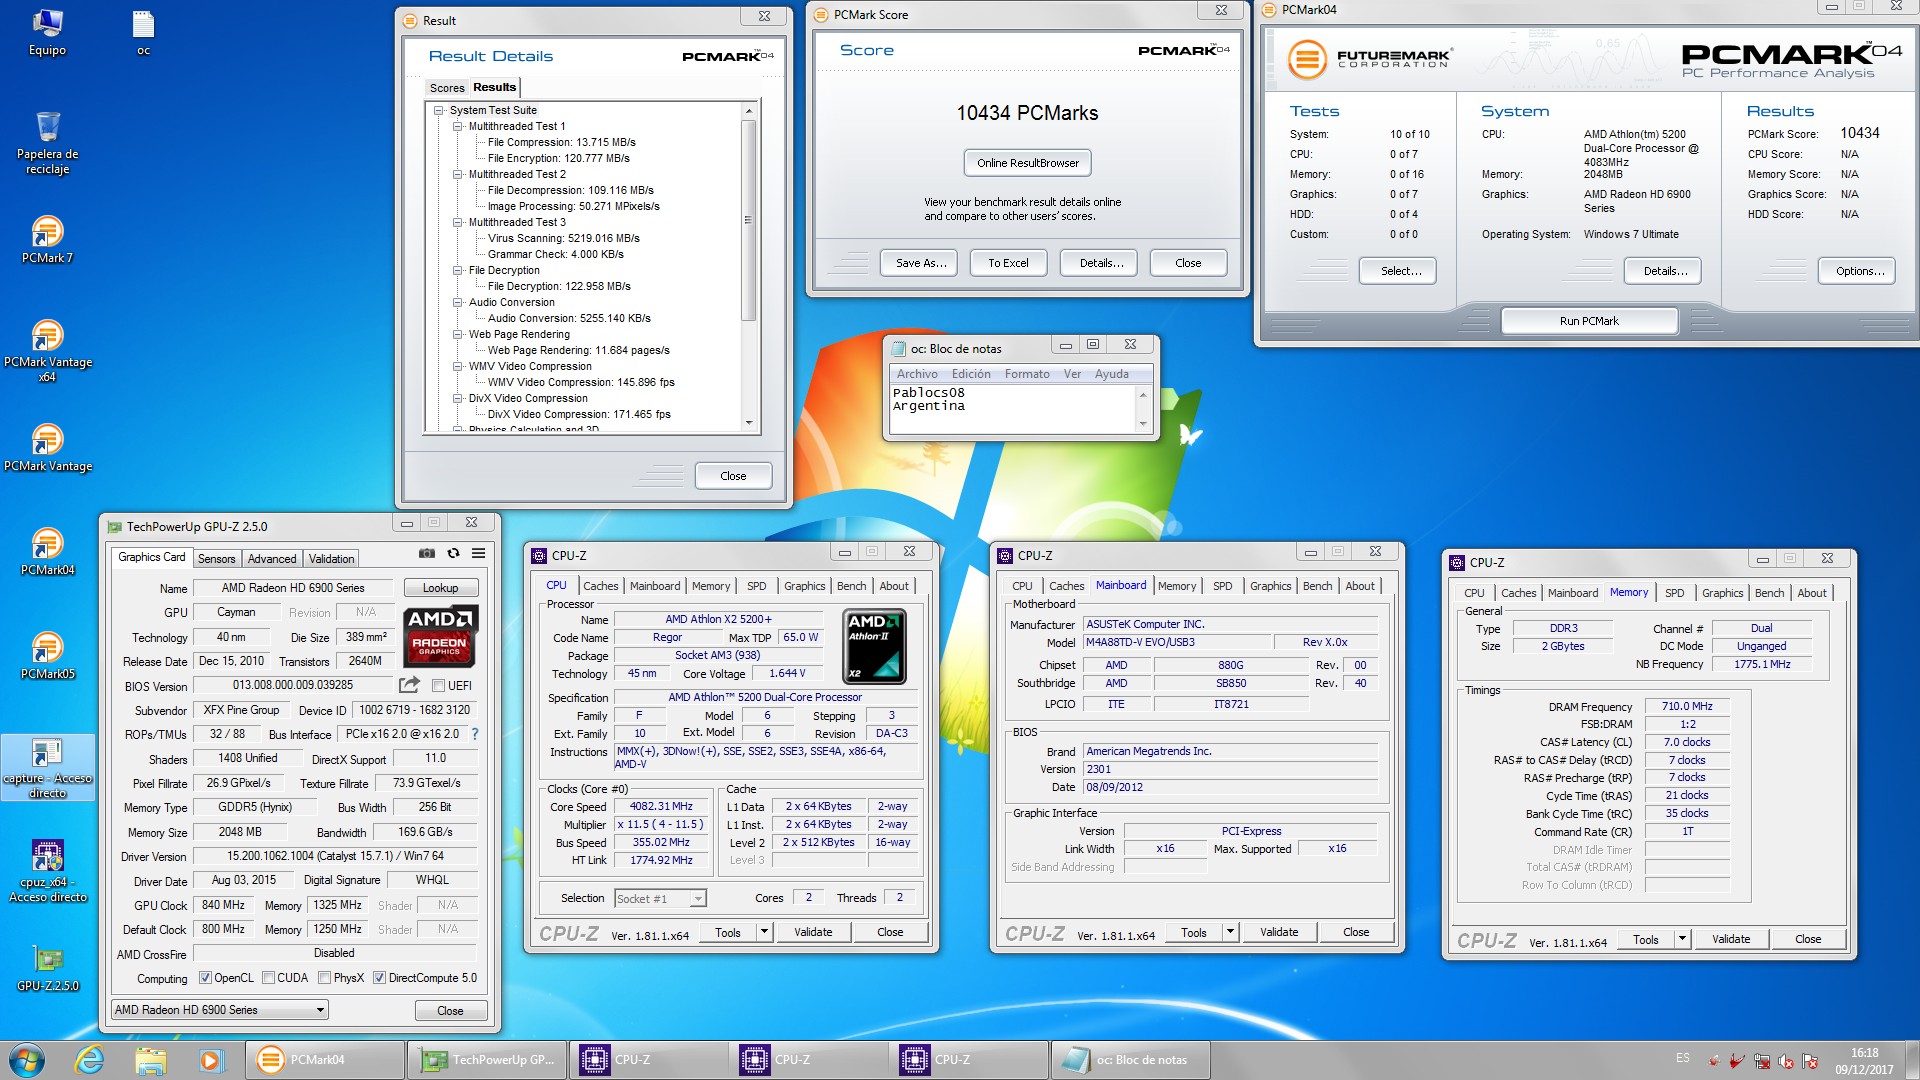Click the BIOS version share/export icon
Screen dimensions: 1920x1080
point(409,685)
